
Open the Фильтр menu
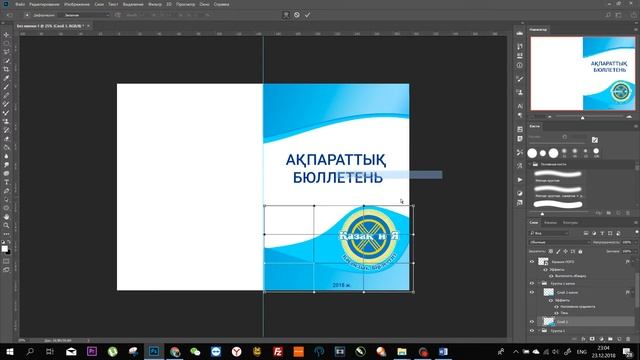[x=155, y=4]
